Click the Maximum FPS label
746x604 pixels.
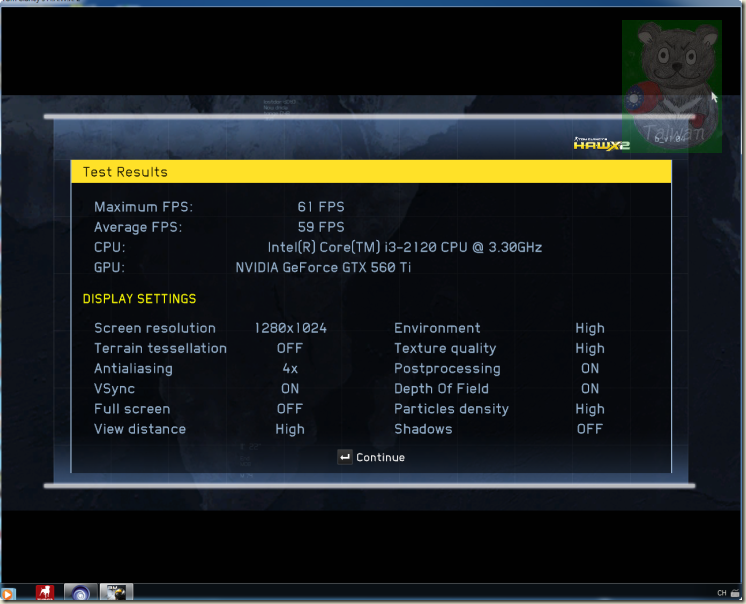(x=144, y=207)
